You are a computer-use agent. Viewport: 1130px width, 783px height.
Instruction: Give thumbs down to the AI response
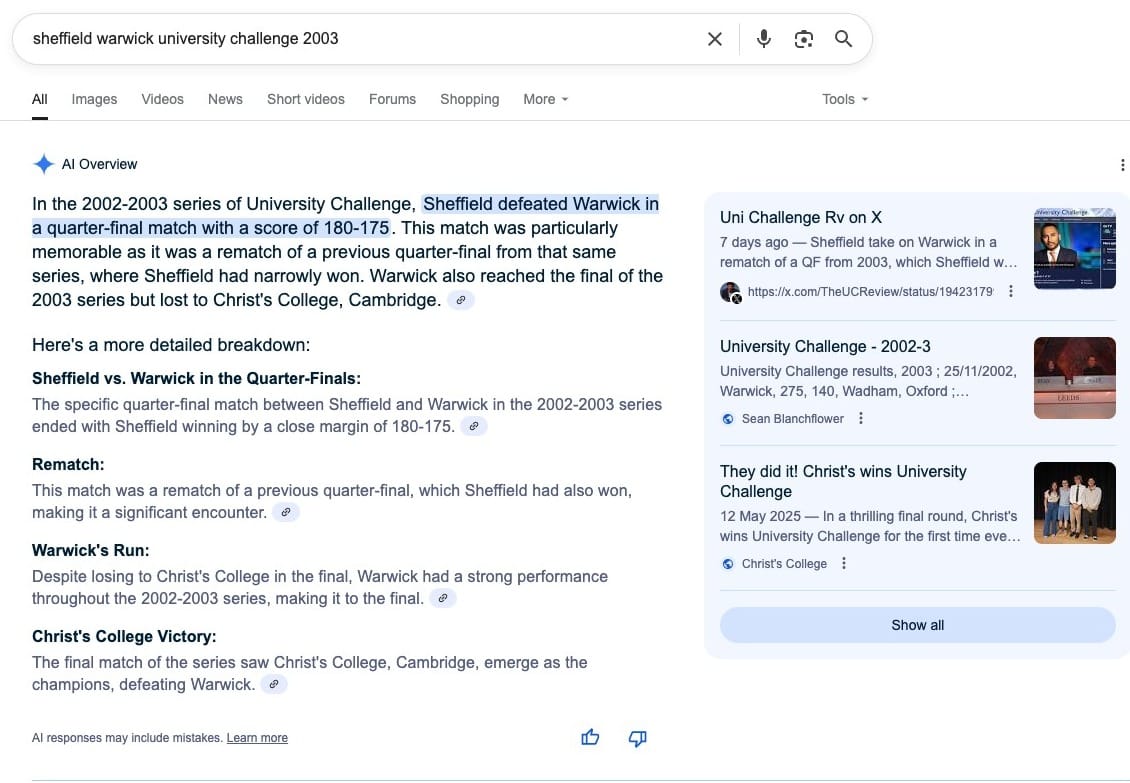pos(638,738)
